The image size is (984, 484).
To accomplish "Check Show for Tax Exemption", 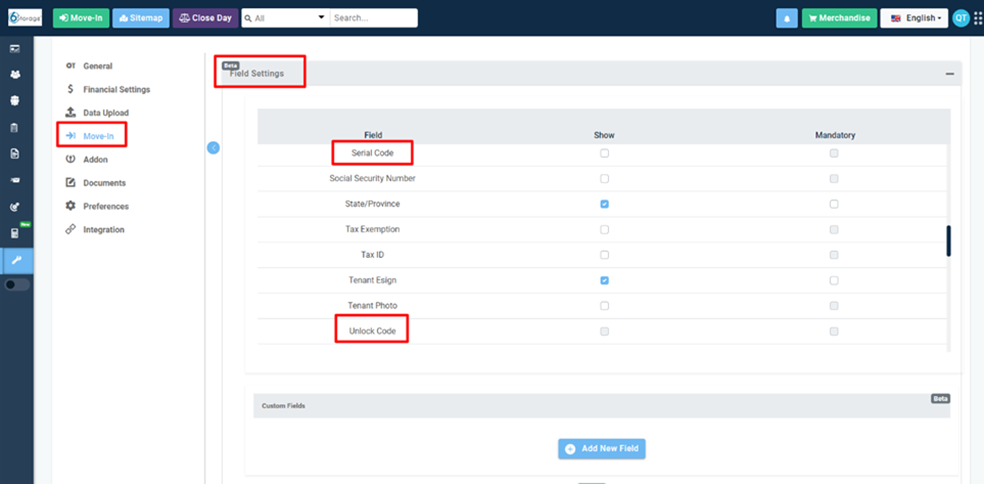I will pos(604,230).
